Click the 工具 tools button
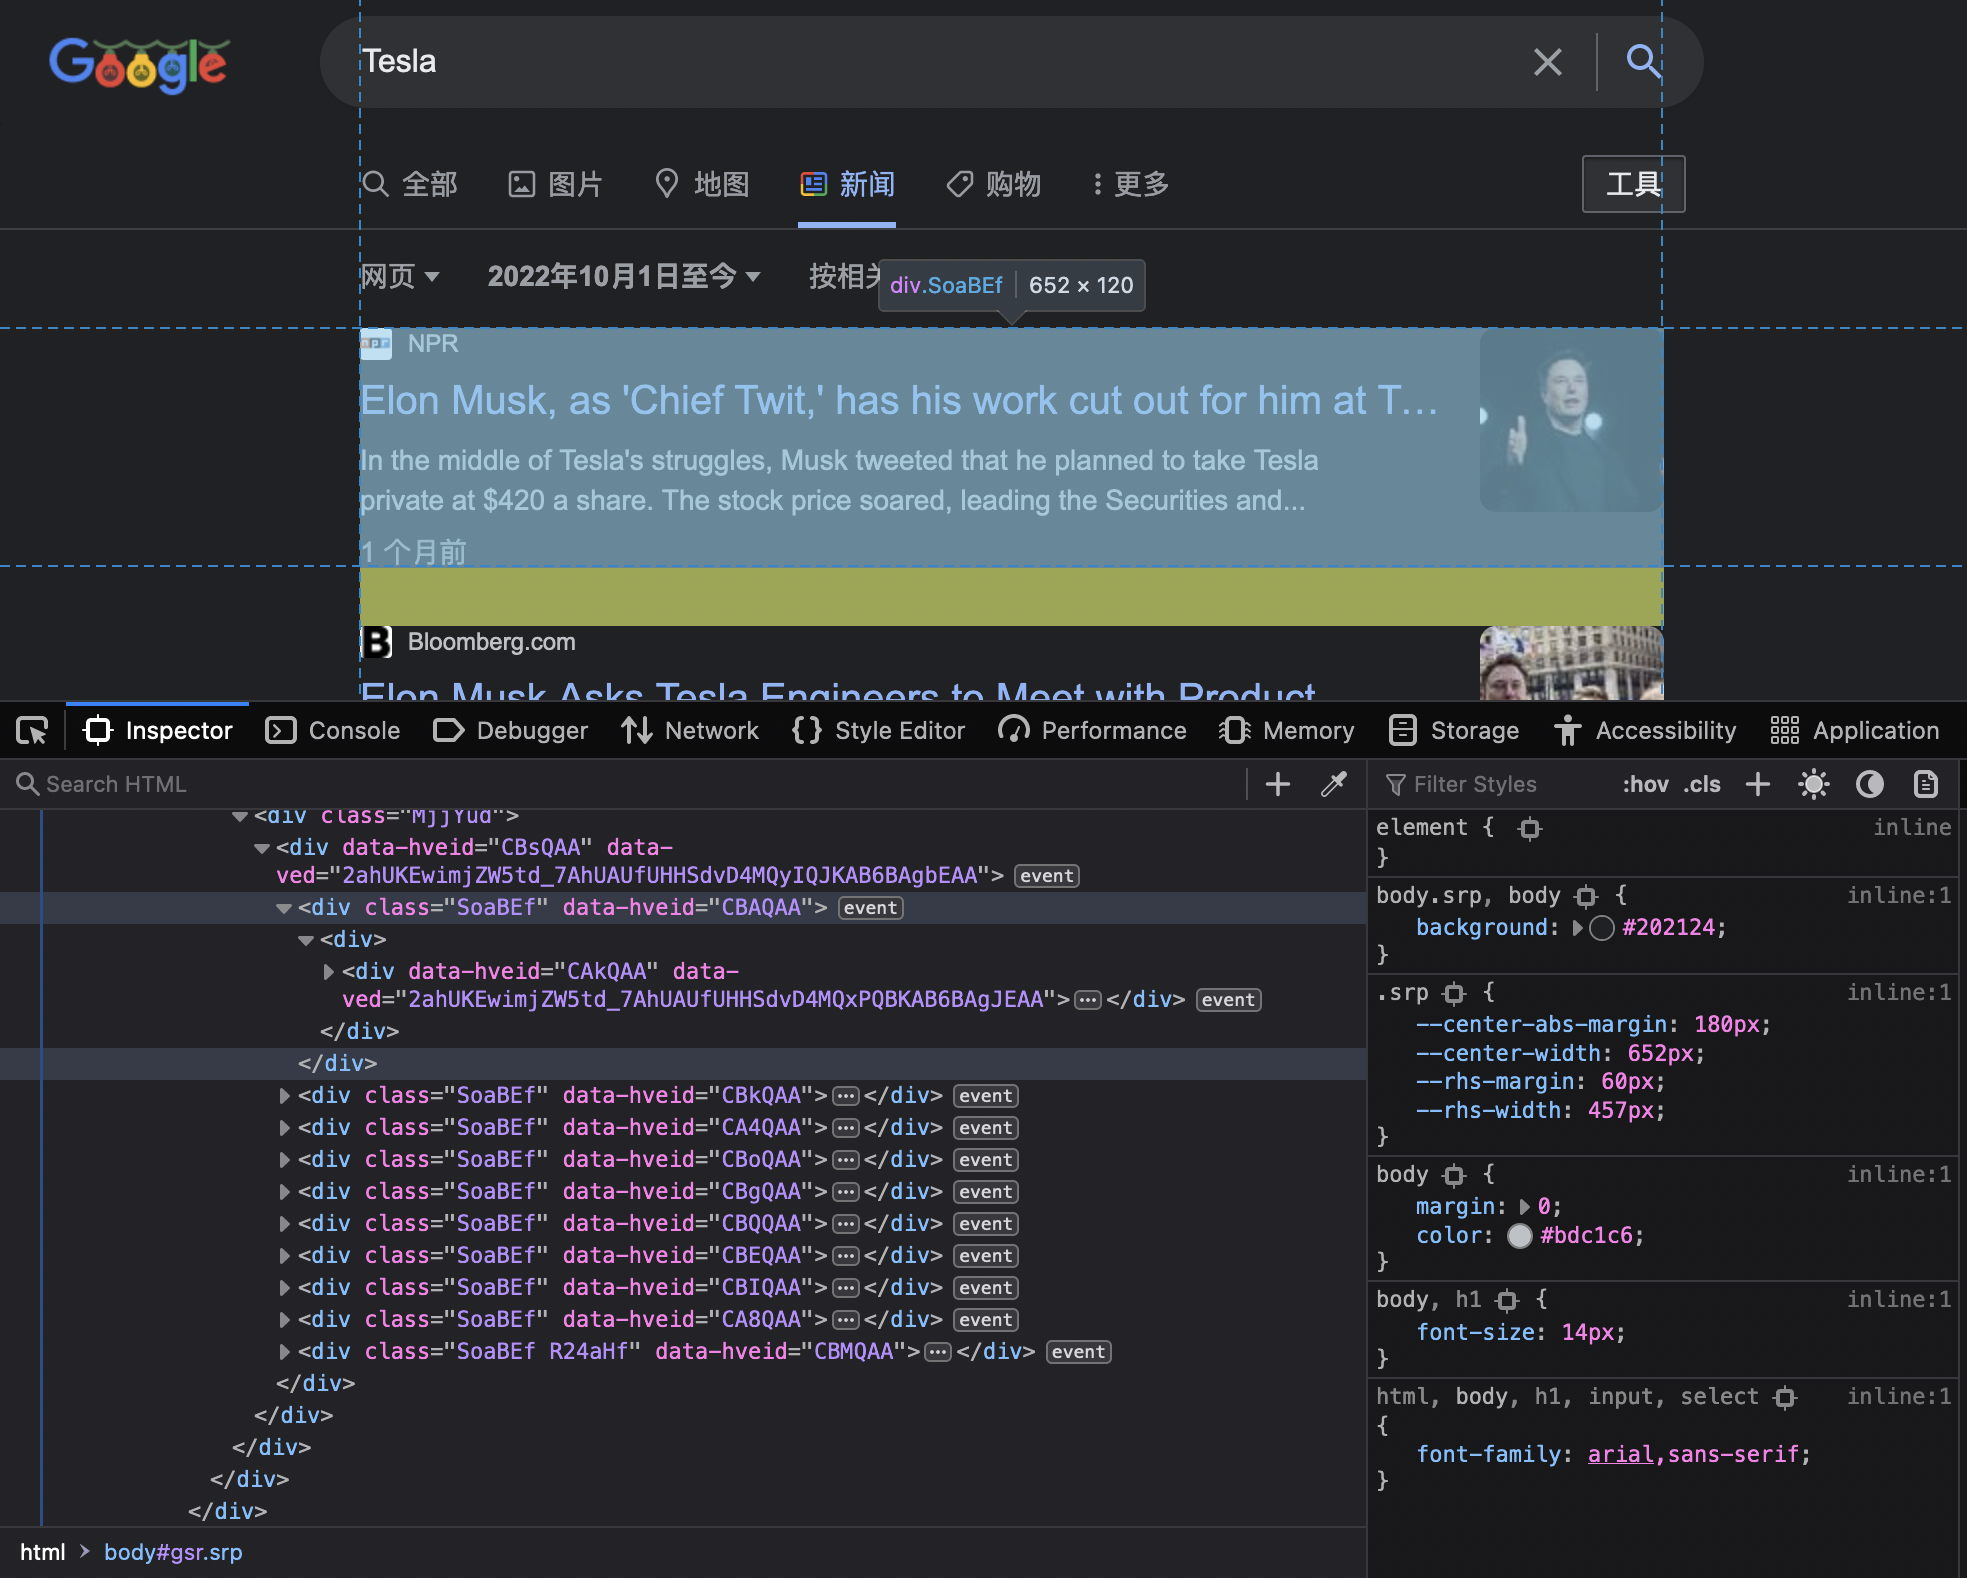The width and height of the screenshot is (1967, 1578). pos(1633,184)
